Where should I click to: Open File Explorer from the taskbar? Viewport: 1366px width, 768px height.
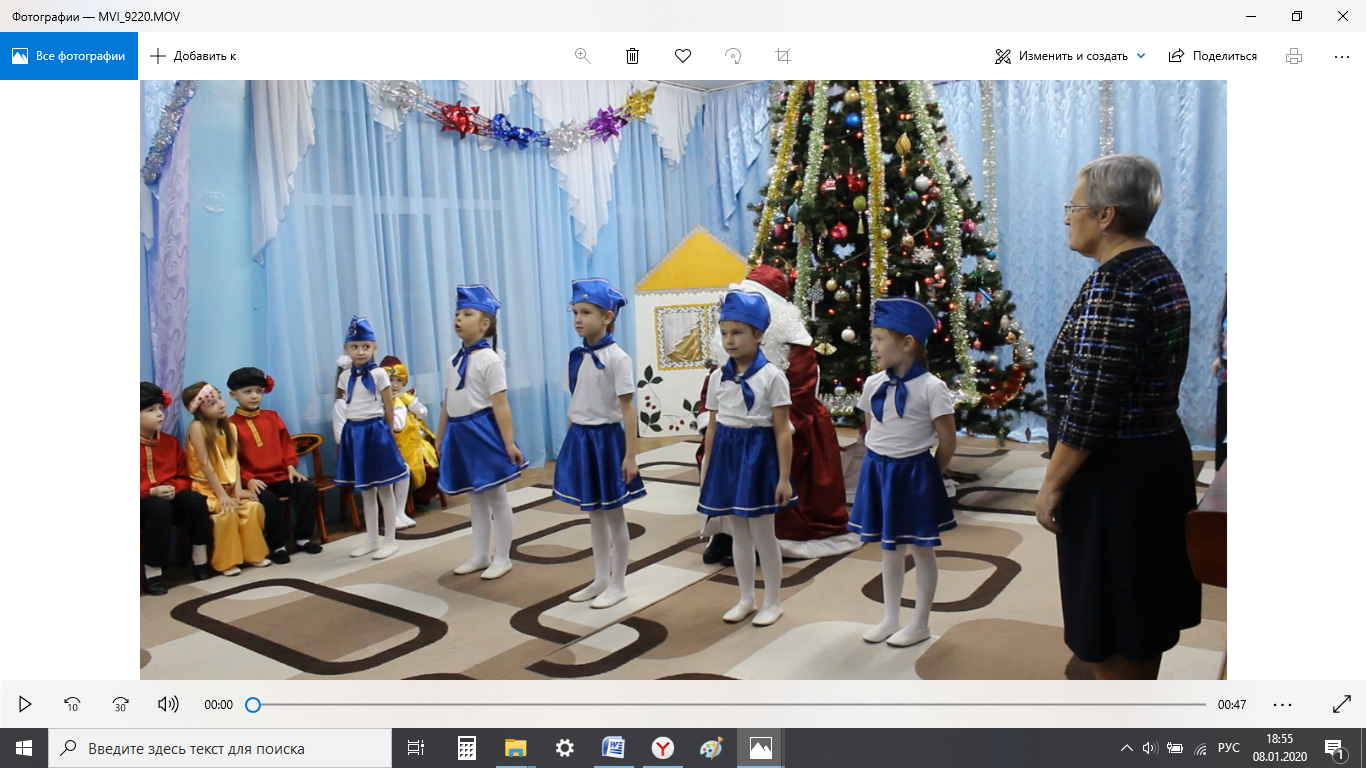(x=515, y=748)
